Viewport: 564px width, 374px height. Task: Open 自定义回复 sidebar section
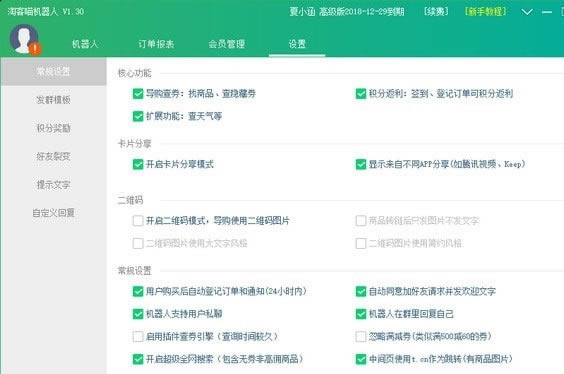(x=53, y=213)
